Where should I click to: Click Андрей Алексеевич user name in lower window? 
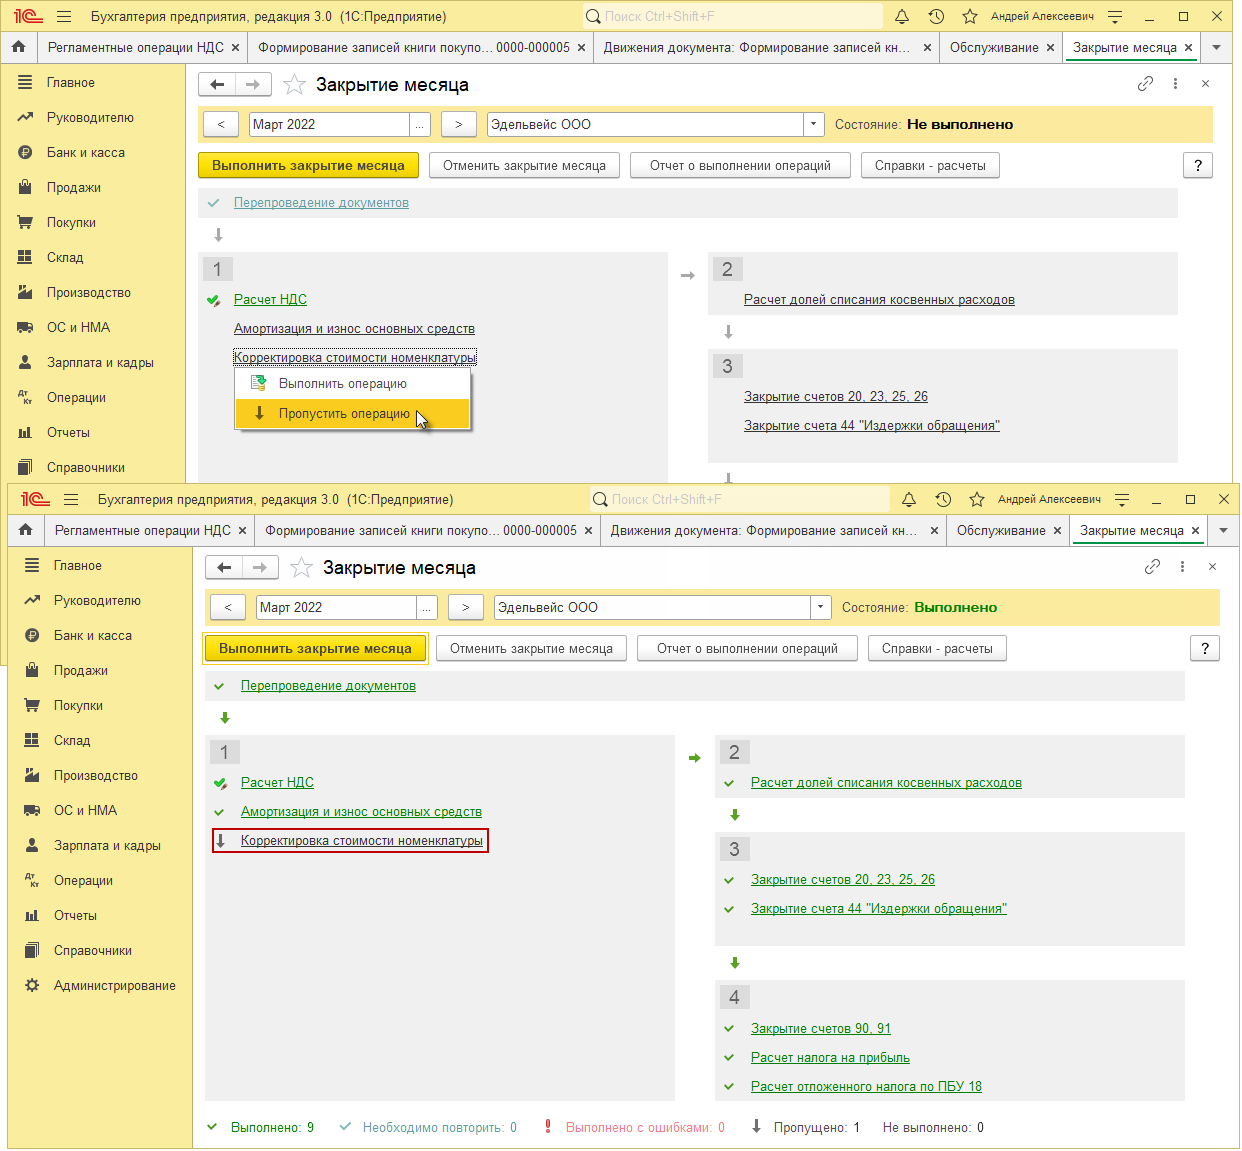click(1049, 499)
